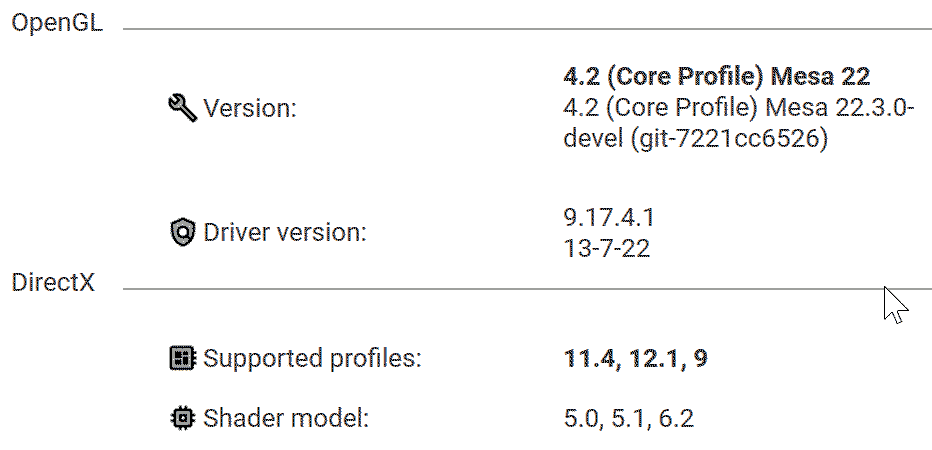Click the processor icon beside Shader model
The width and height of the screenshot is (932, 450).
coord(182,418)
